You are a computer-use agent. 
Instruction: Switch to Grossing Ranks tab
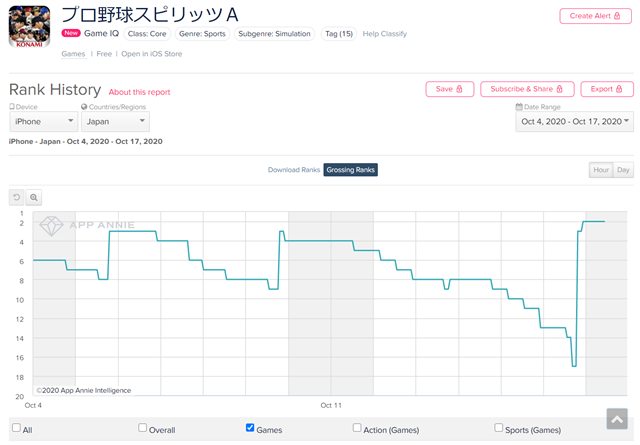point(351,170)
